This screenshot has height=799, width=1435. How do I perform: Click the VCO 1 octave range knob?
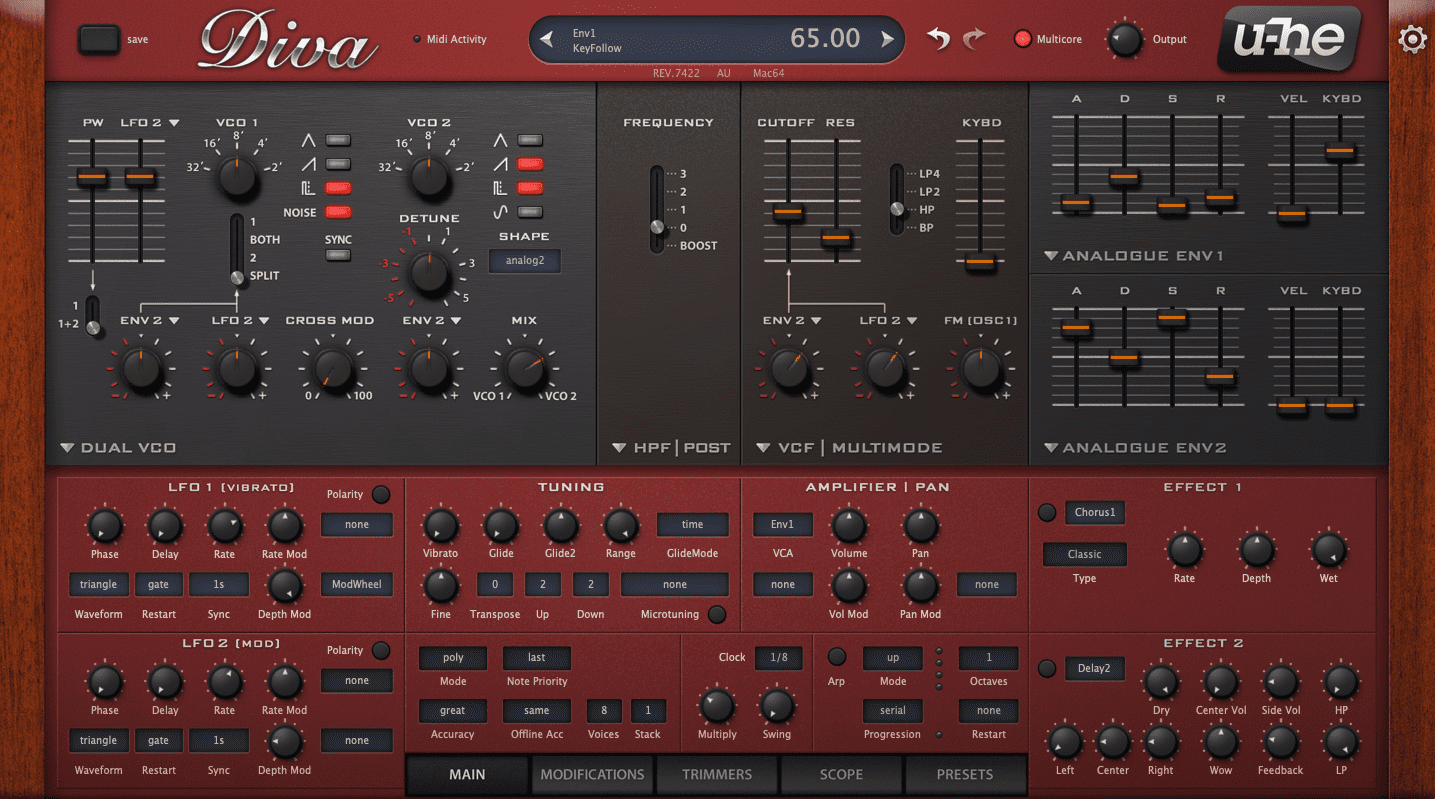[x=237, y=177]
